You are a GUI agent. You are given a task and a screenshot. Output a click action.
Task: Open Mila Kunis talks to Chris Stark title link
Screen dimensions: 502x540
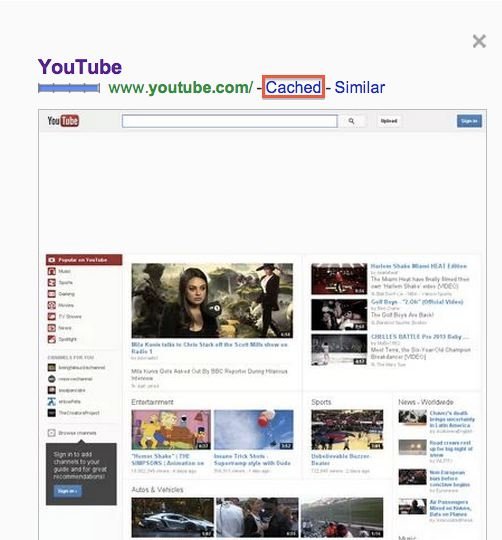coord(209,348)
